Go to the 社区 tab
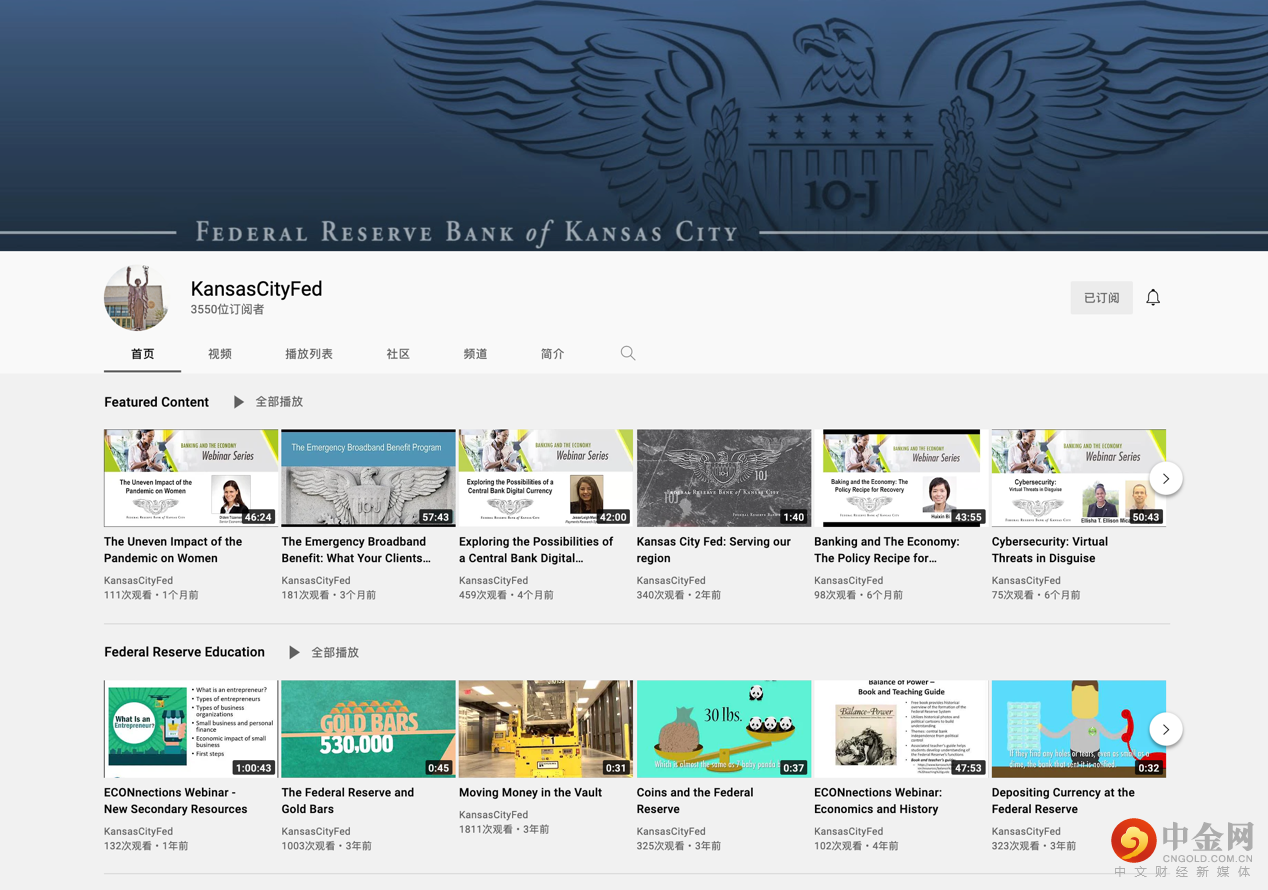The height and width of the screenshot is (890, 1268). pos(398,354)
